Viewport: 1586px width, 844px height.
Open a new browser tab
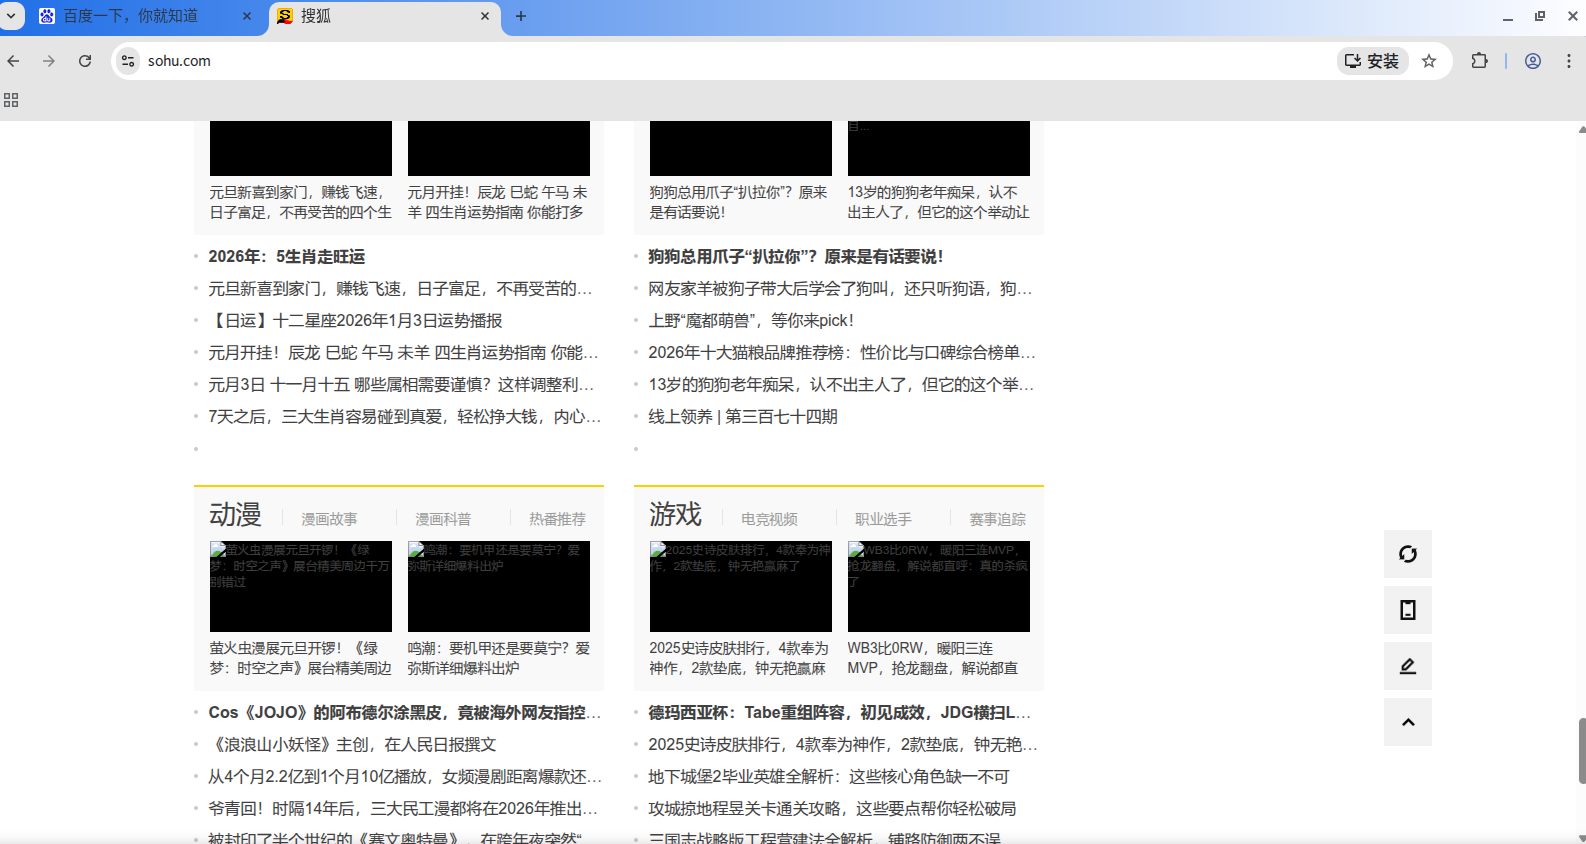(520, 16)
